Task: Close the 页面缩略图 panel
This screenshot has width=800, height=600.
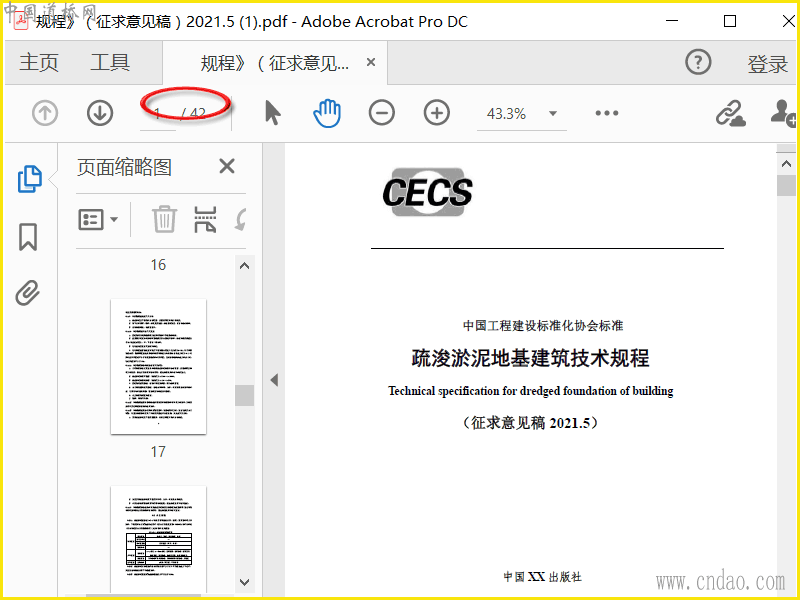Action: [x=227, y=166]
